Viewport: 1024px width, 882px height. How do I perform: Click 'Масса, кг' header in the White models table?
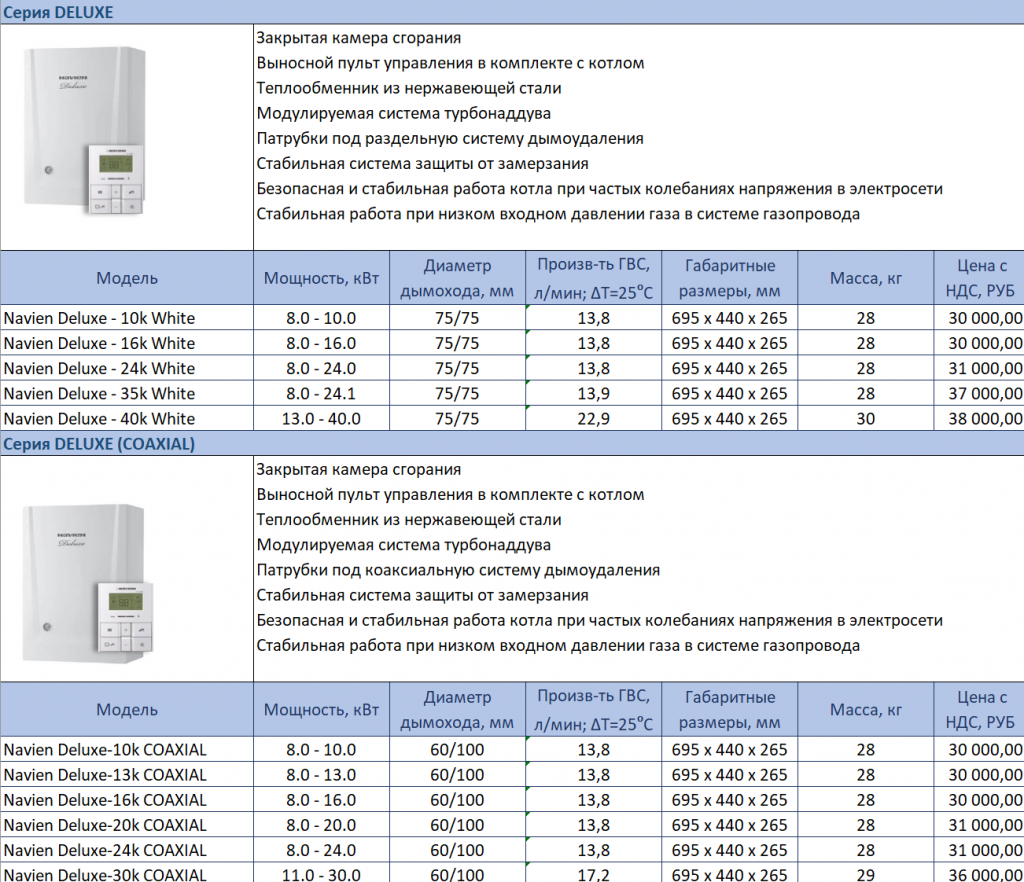pyautogui.click(x=866, y=278)
